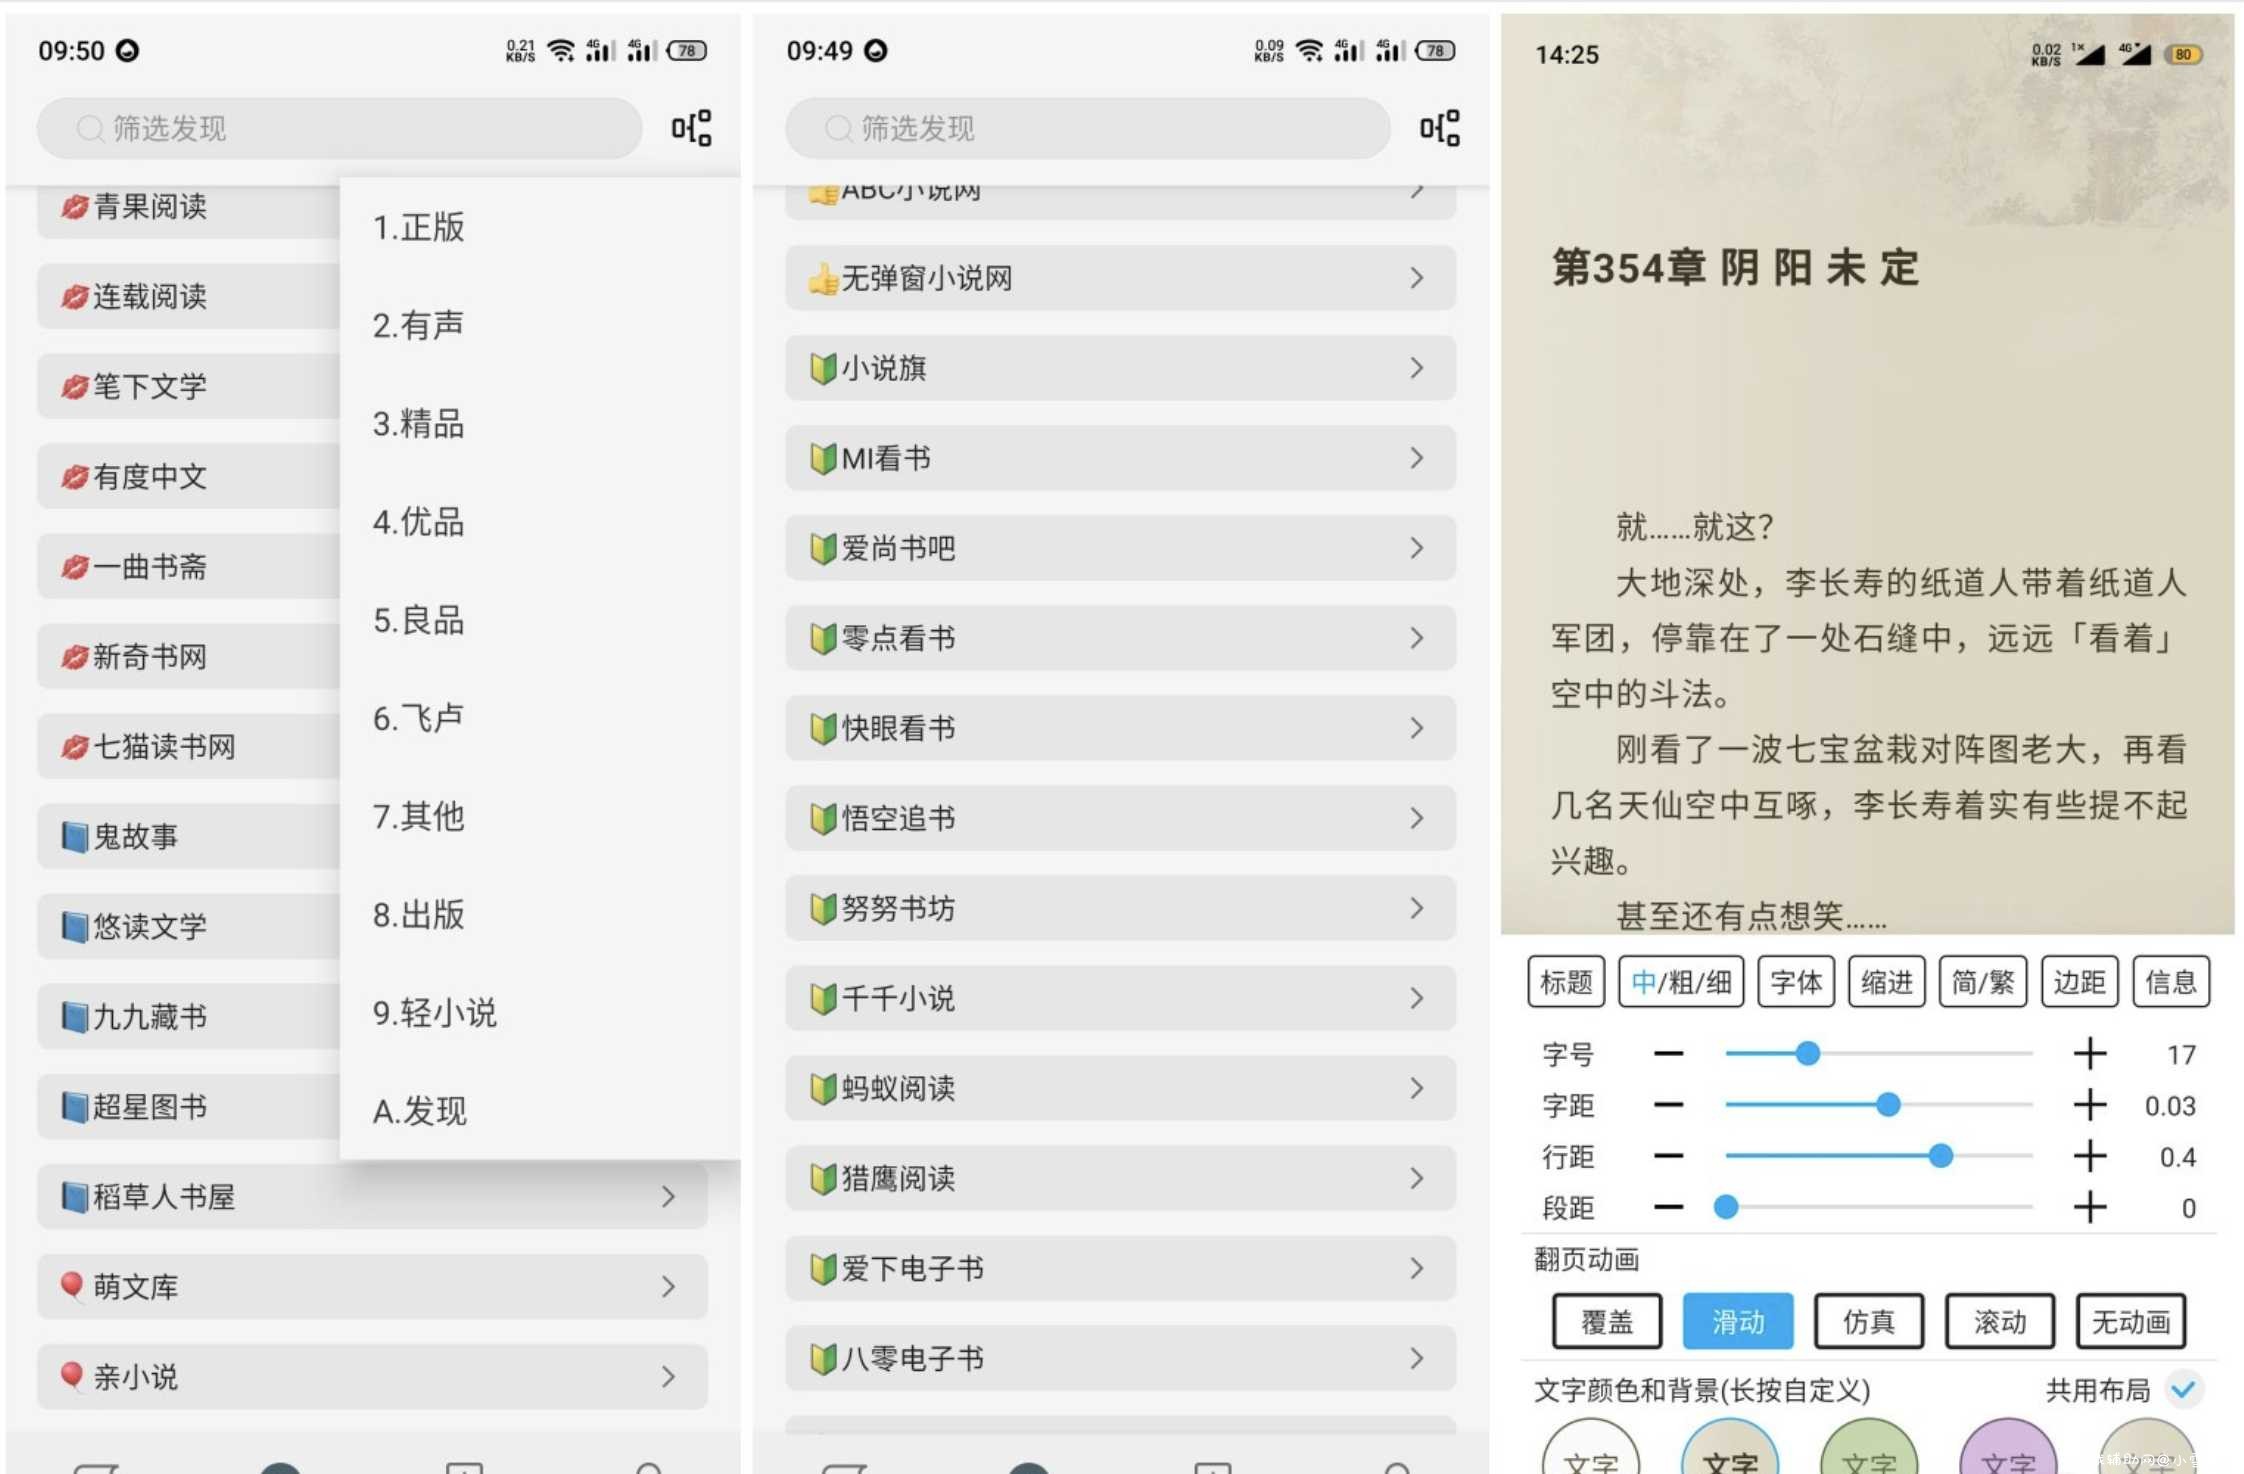Open grouping icon beside middle search bar
2244x1474 pixels.
point(1439,128)
